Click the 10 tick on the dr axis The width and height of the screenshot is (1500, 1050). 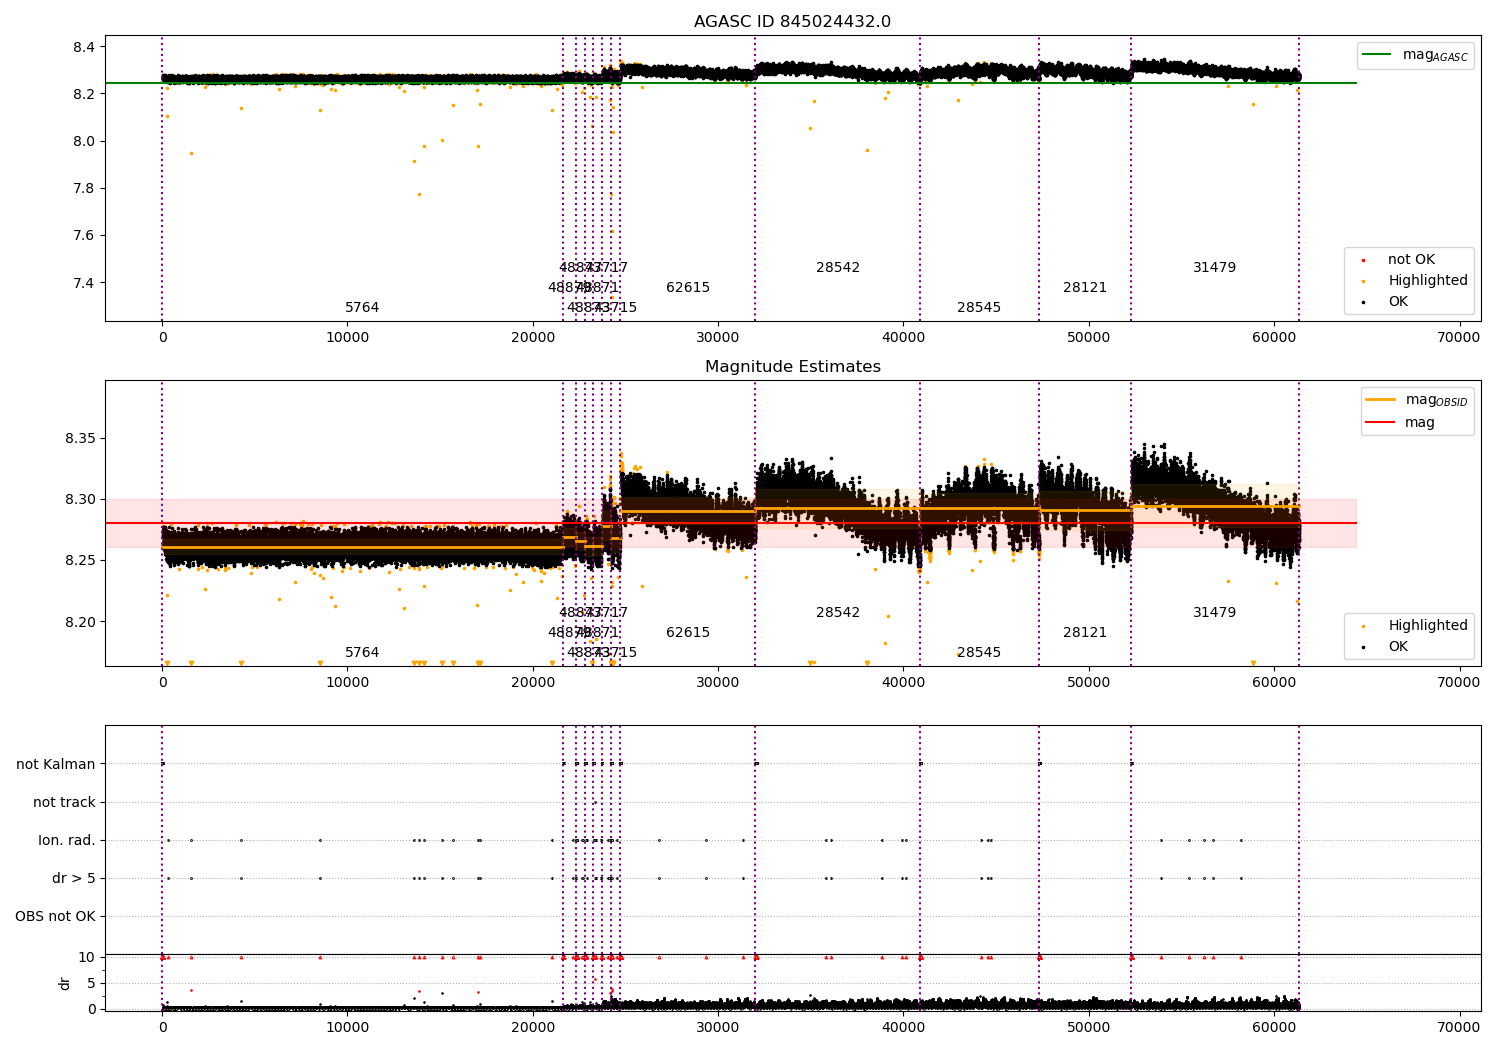click(x=87, y=957)
